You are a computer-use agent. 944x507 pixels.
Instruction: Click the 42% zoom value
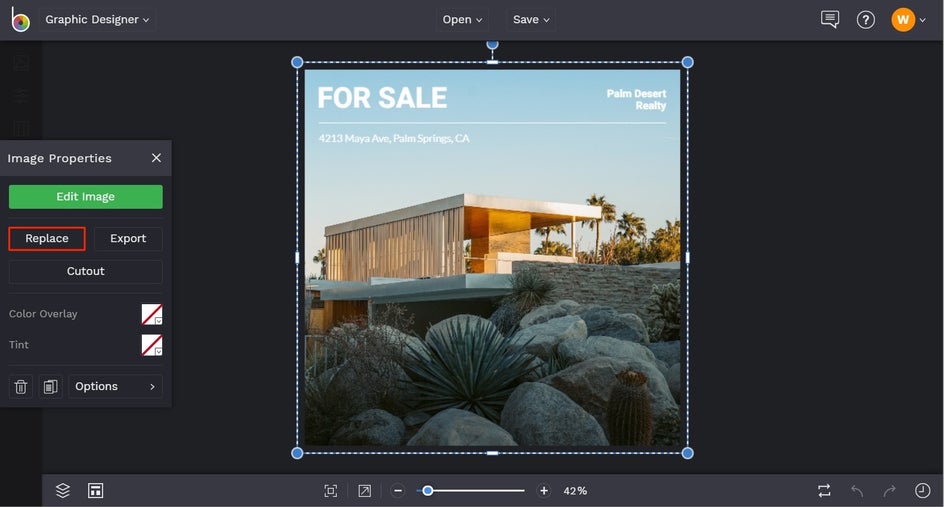point(575,491)
